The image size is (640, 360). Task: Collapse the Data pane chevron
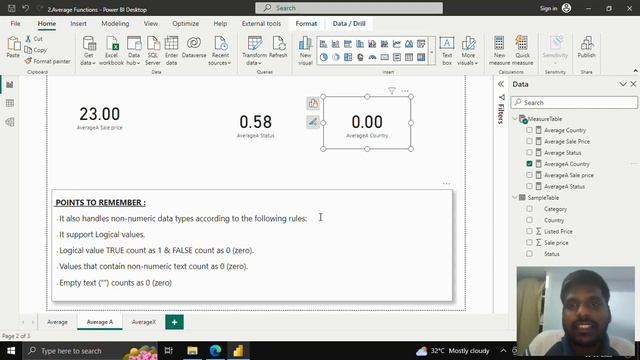(622, 84)
